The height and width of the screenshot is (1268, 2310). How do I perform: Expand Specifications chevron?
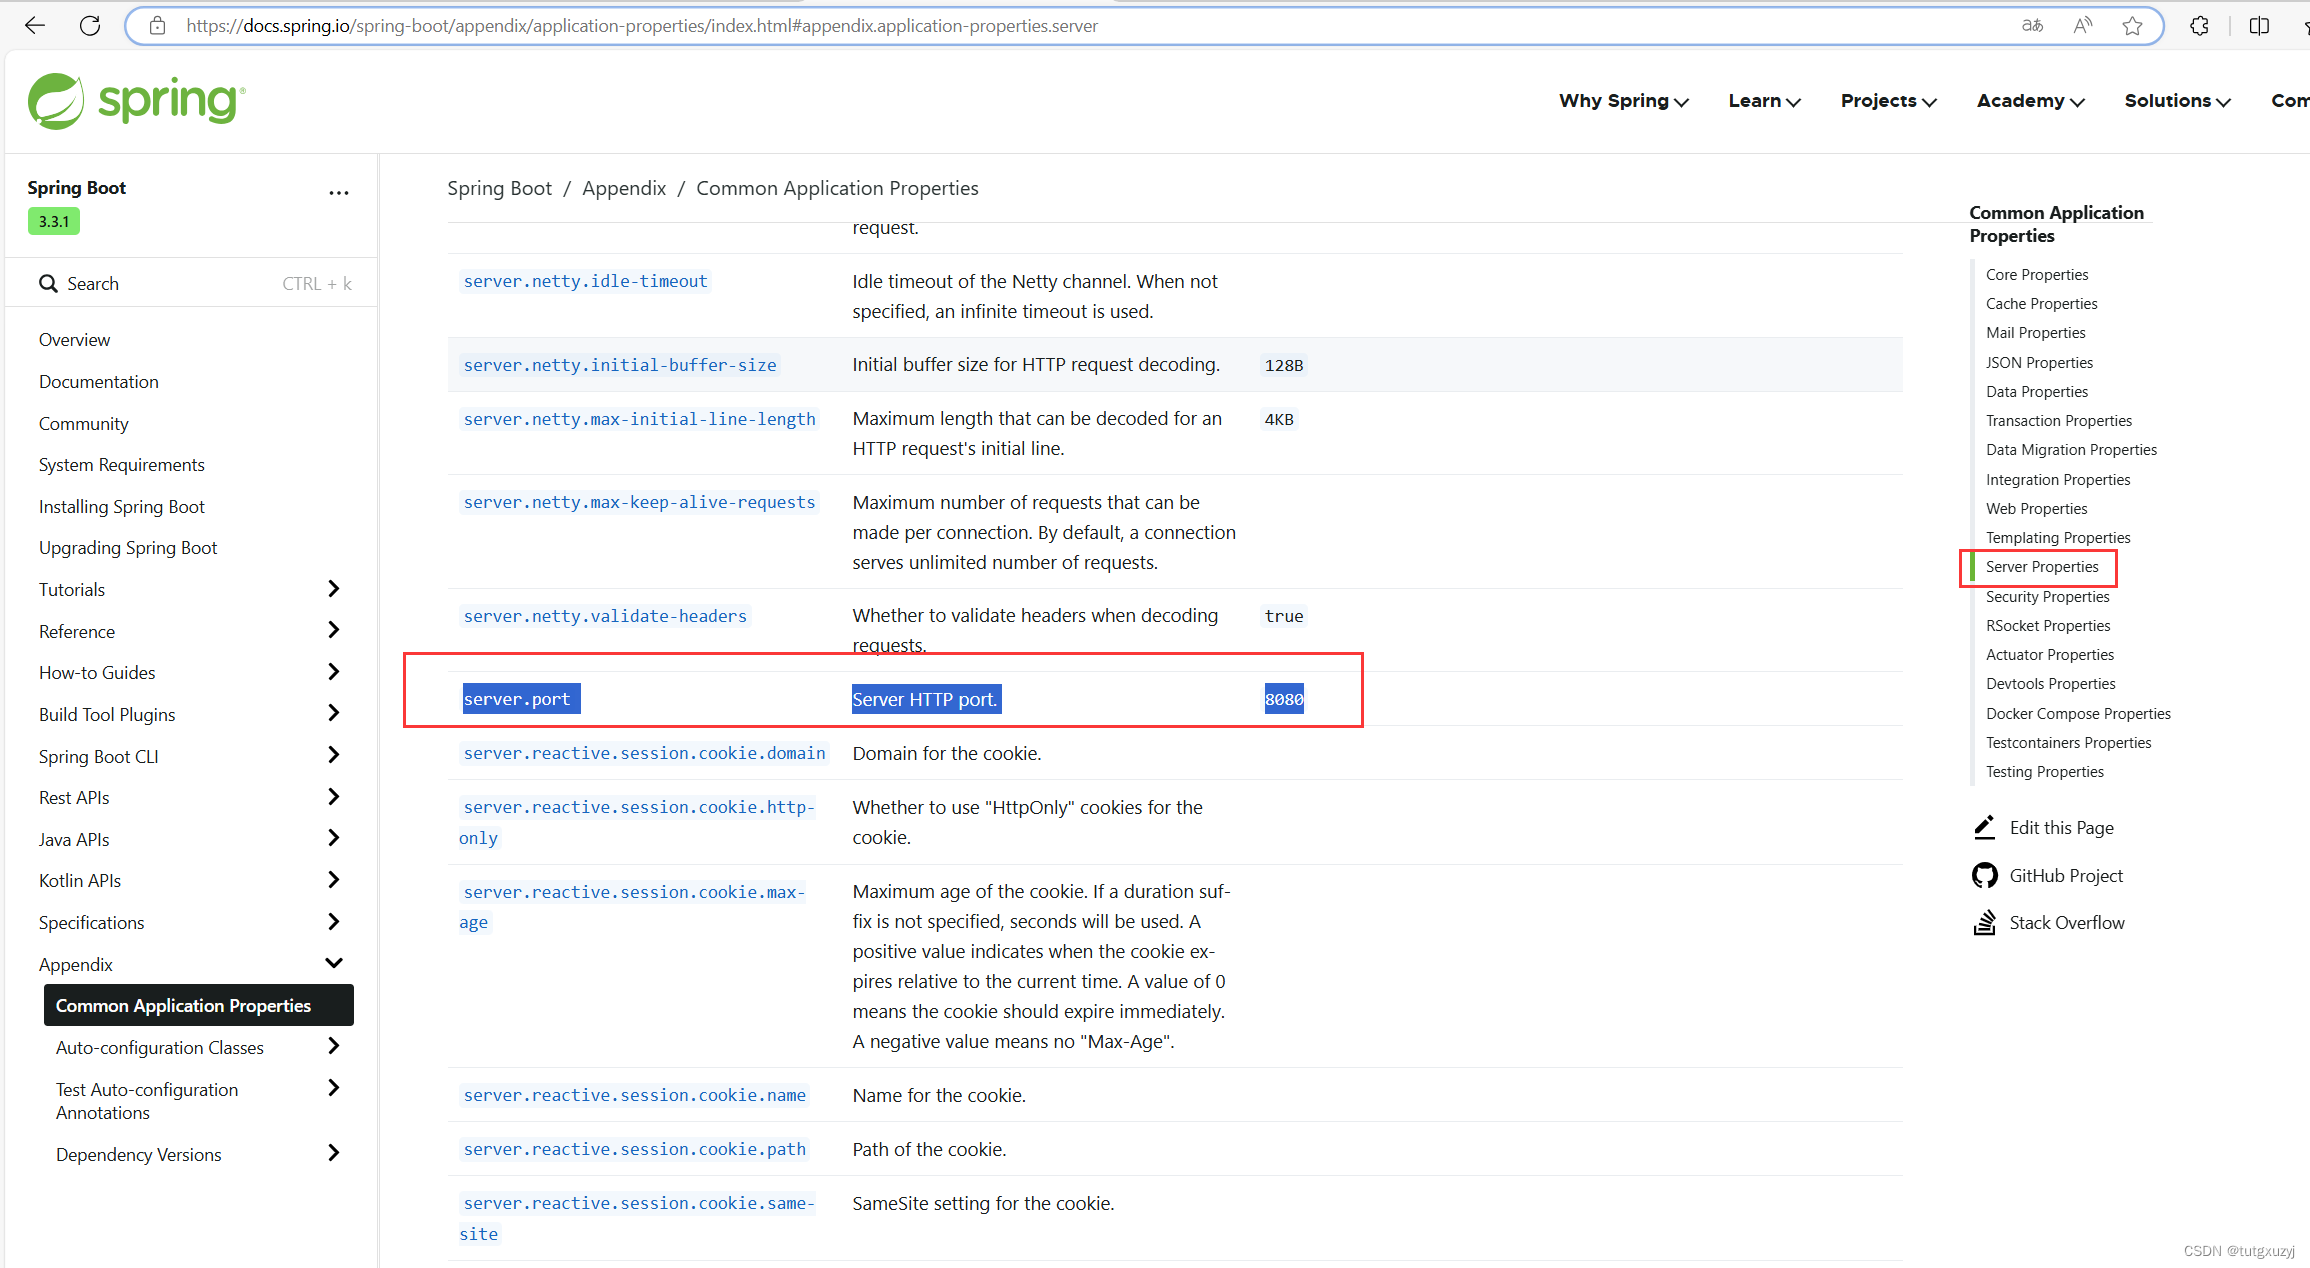tap(334, 922)
